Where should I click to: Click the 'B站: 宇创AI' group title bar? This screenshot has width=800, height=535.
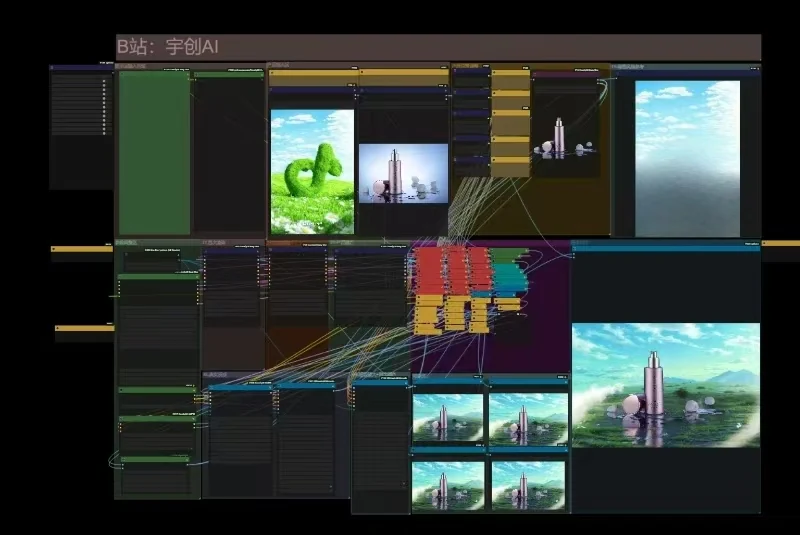click(438, 47)
